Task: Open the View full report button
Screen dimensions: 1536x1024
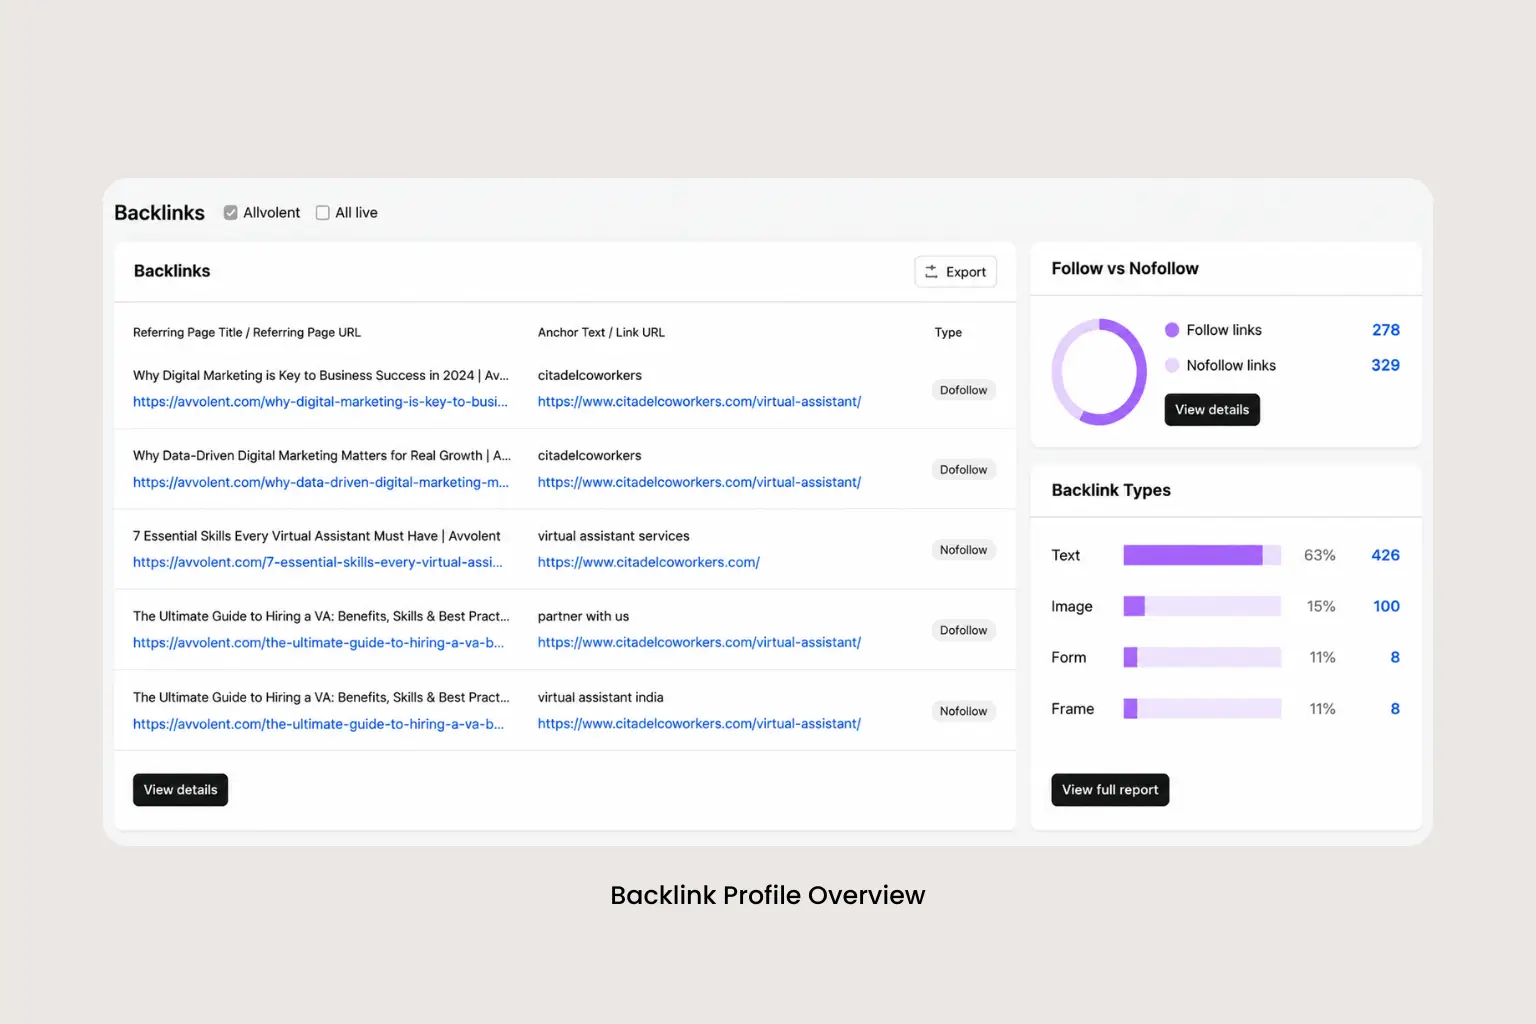Action: [1110, 790]
